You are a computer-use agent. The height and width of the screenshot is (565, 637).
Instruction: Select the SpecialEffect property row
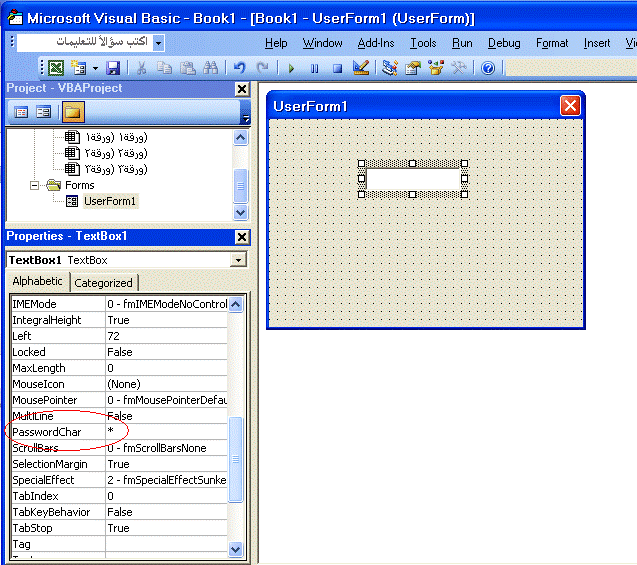[119, 480]
